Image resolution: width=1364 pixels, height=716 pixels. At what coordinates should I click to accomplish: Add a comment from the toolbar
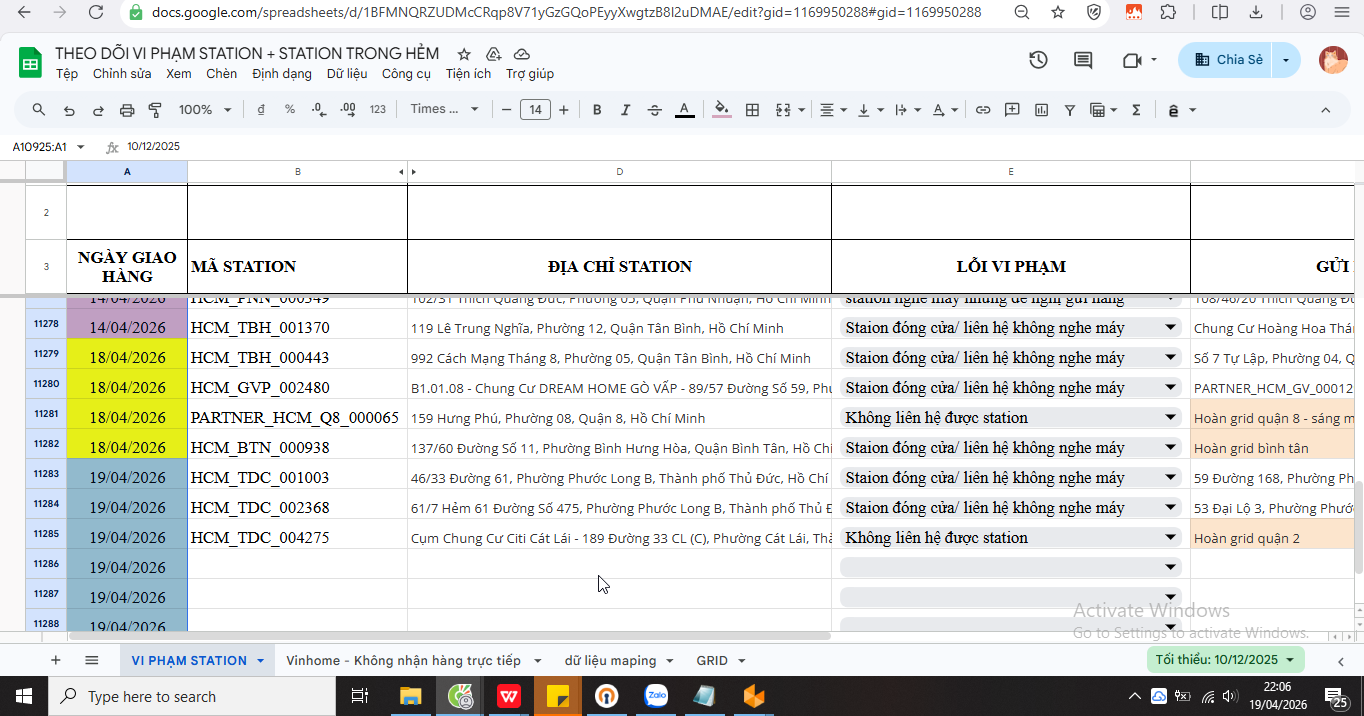point(1012,110)
